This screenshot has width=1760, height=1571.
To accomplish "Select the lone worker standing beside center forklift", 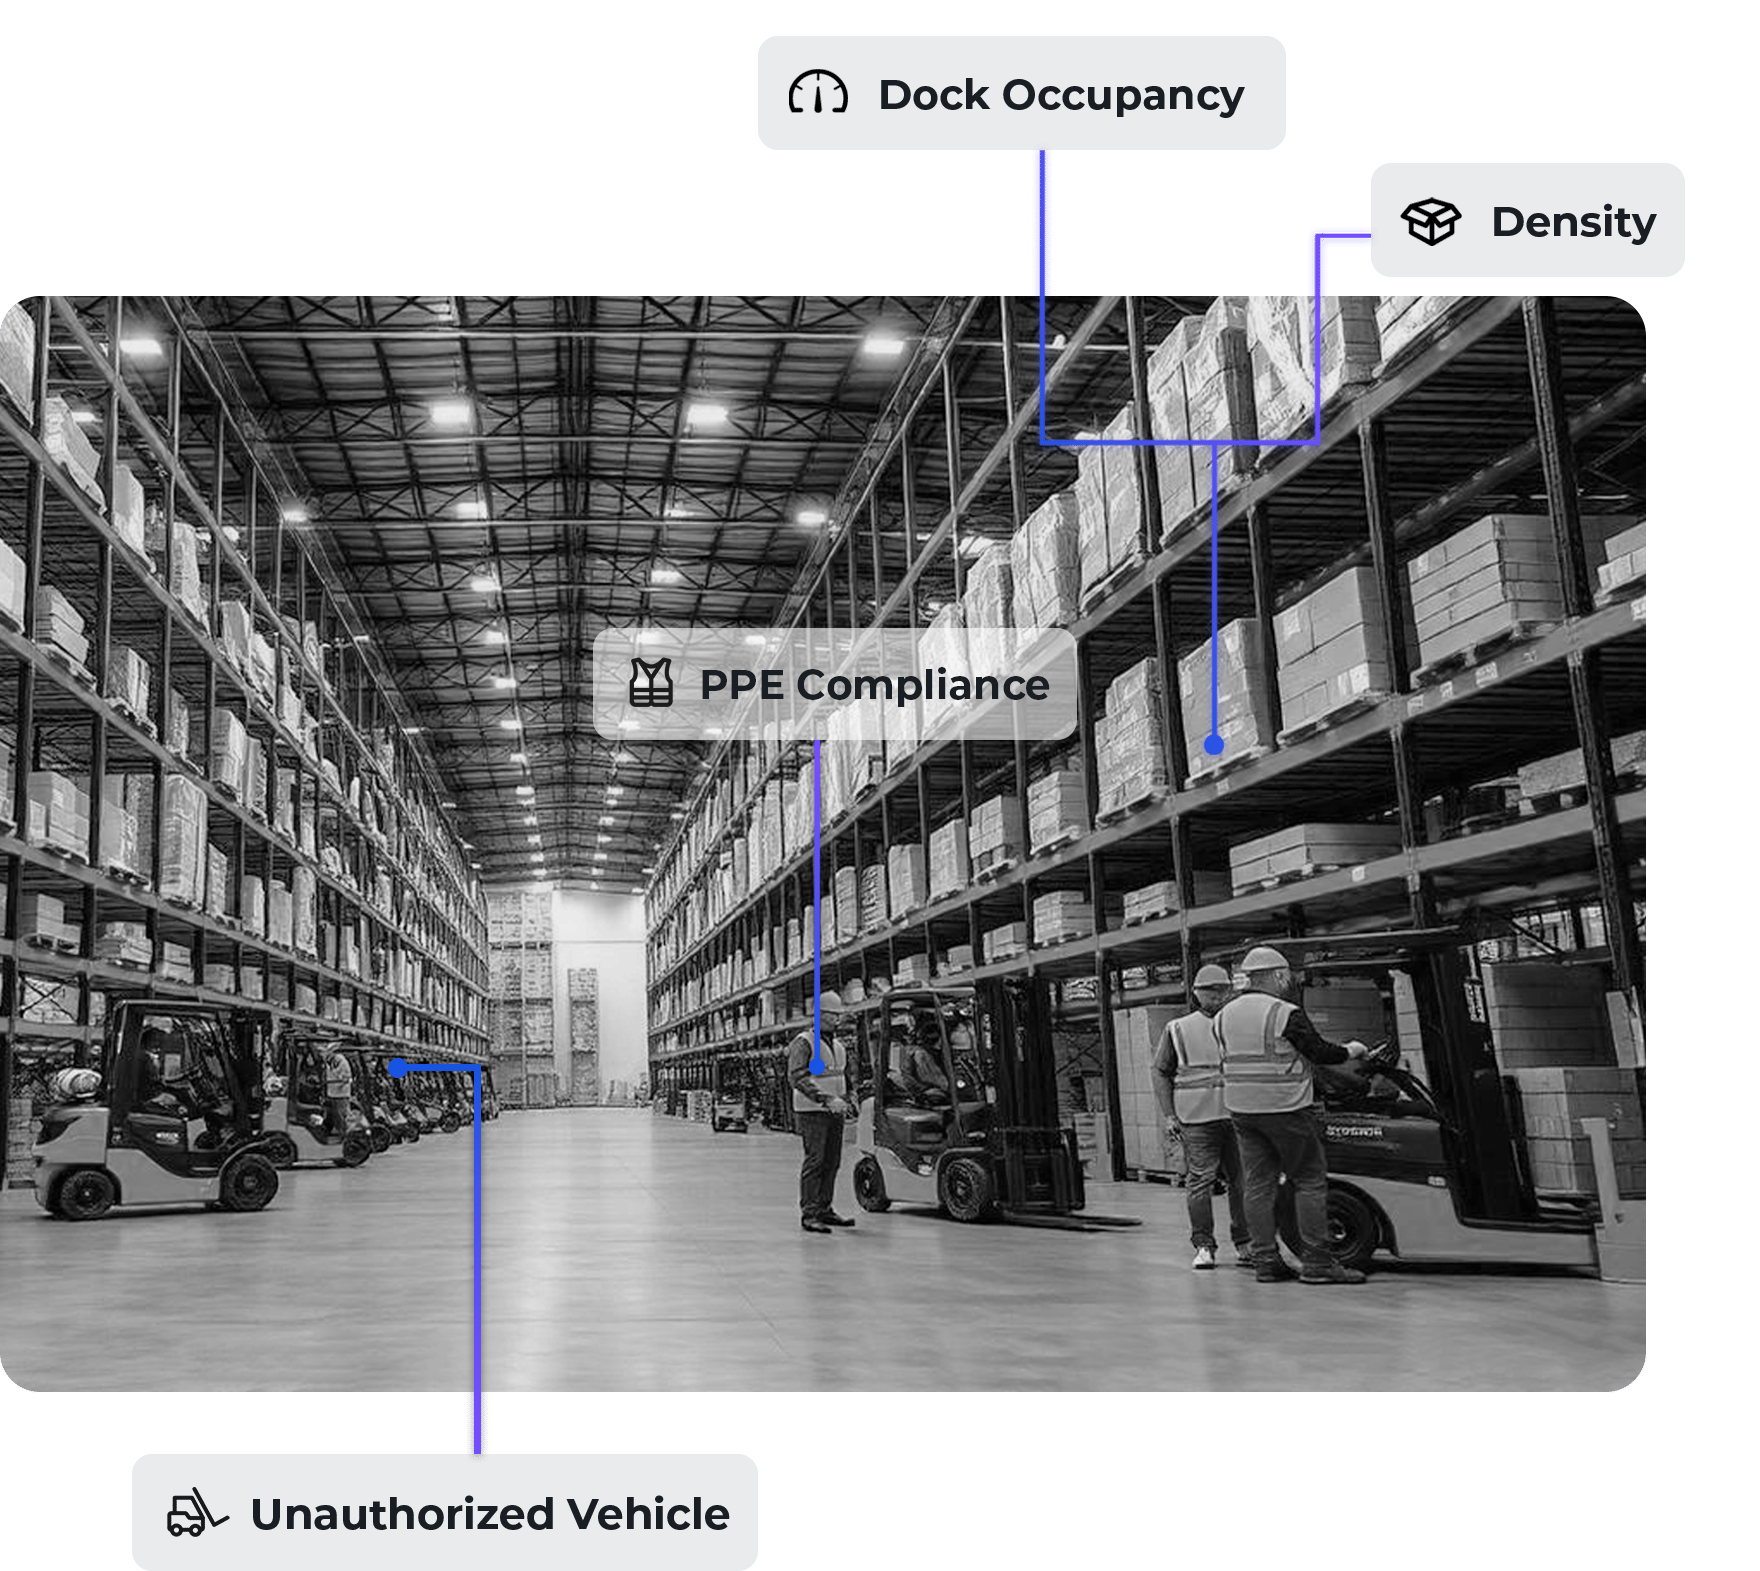I will click(822, 1130).
